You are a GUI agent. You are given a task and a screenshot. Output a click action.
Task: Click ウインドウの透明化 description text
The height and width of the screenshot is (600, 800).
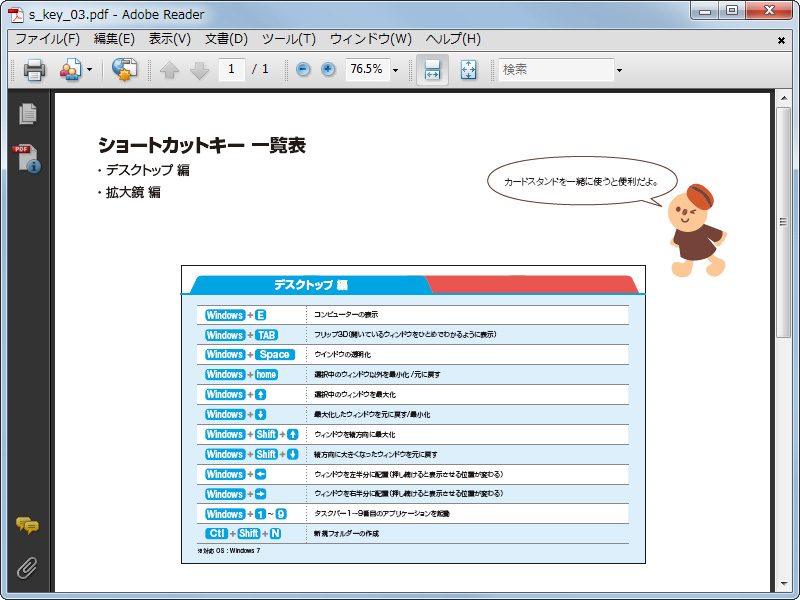(342, 355)
